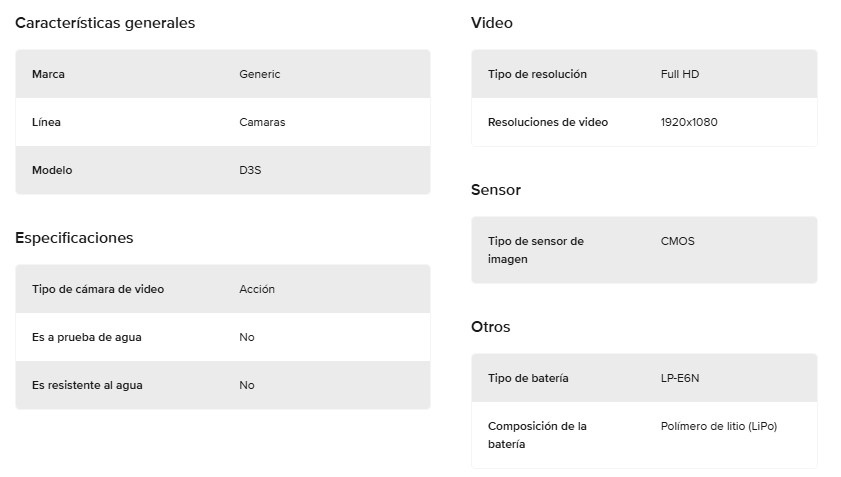The height and width of the screenshot is (477, 841).
Task: Click the "Full HD" resolution value
Action: [681, 74]
